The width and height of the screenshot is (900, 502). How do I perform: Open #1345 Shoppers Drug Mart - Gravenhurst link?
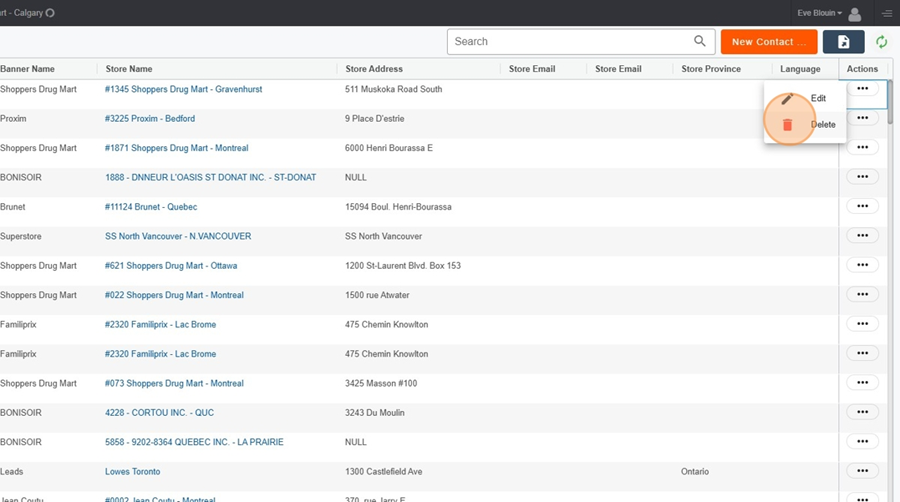(183, 89)
